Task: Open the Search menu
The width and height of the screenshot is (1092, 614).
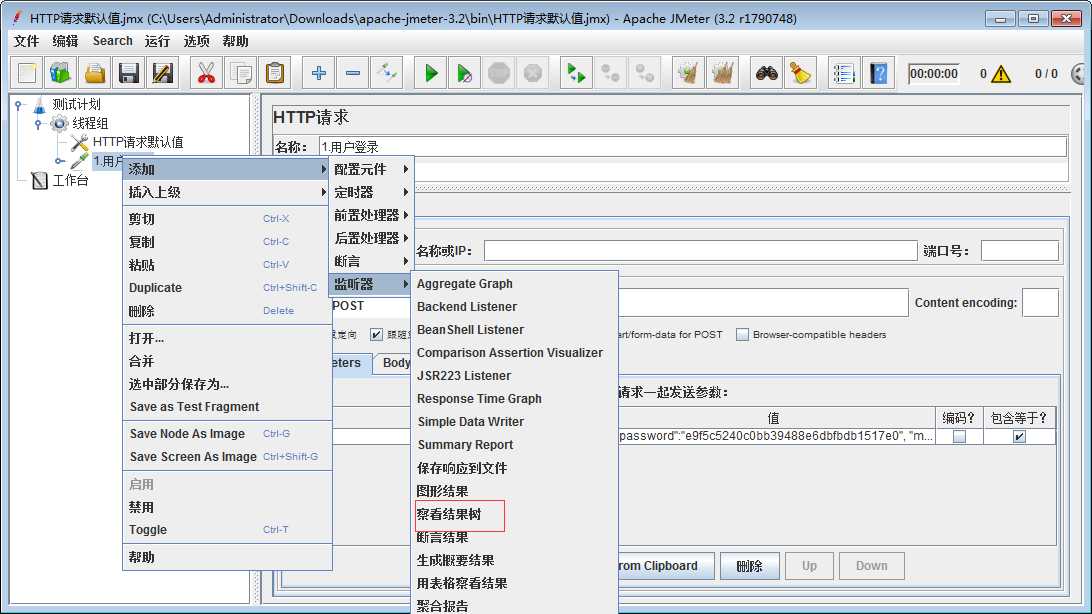Action: (112, 41)
